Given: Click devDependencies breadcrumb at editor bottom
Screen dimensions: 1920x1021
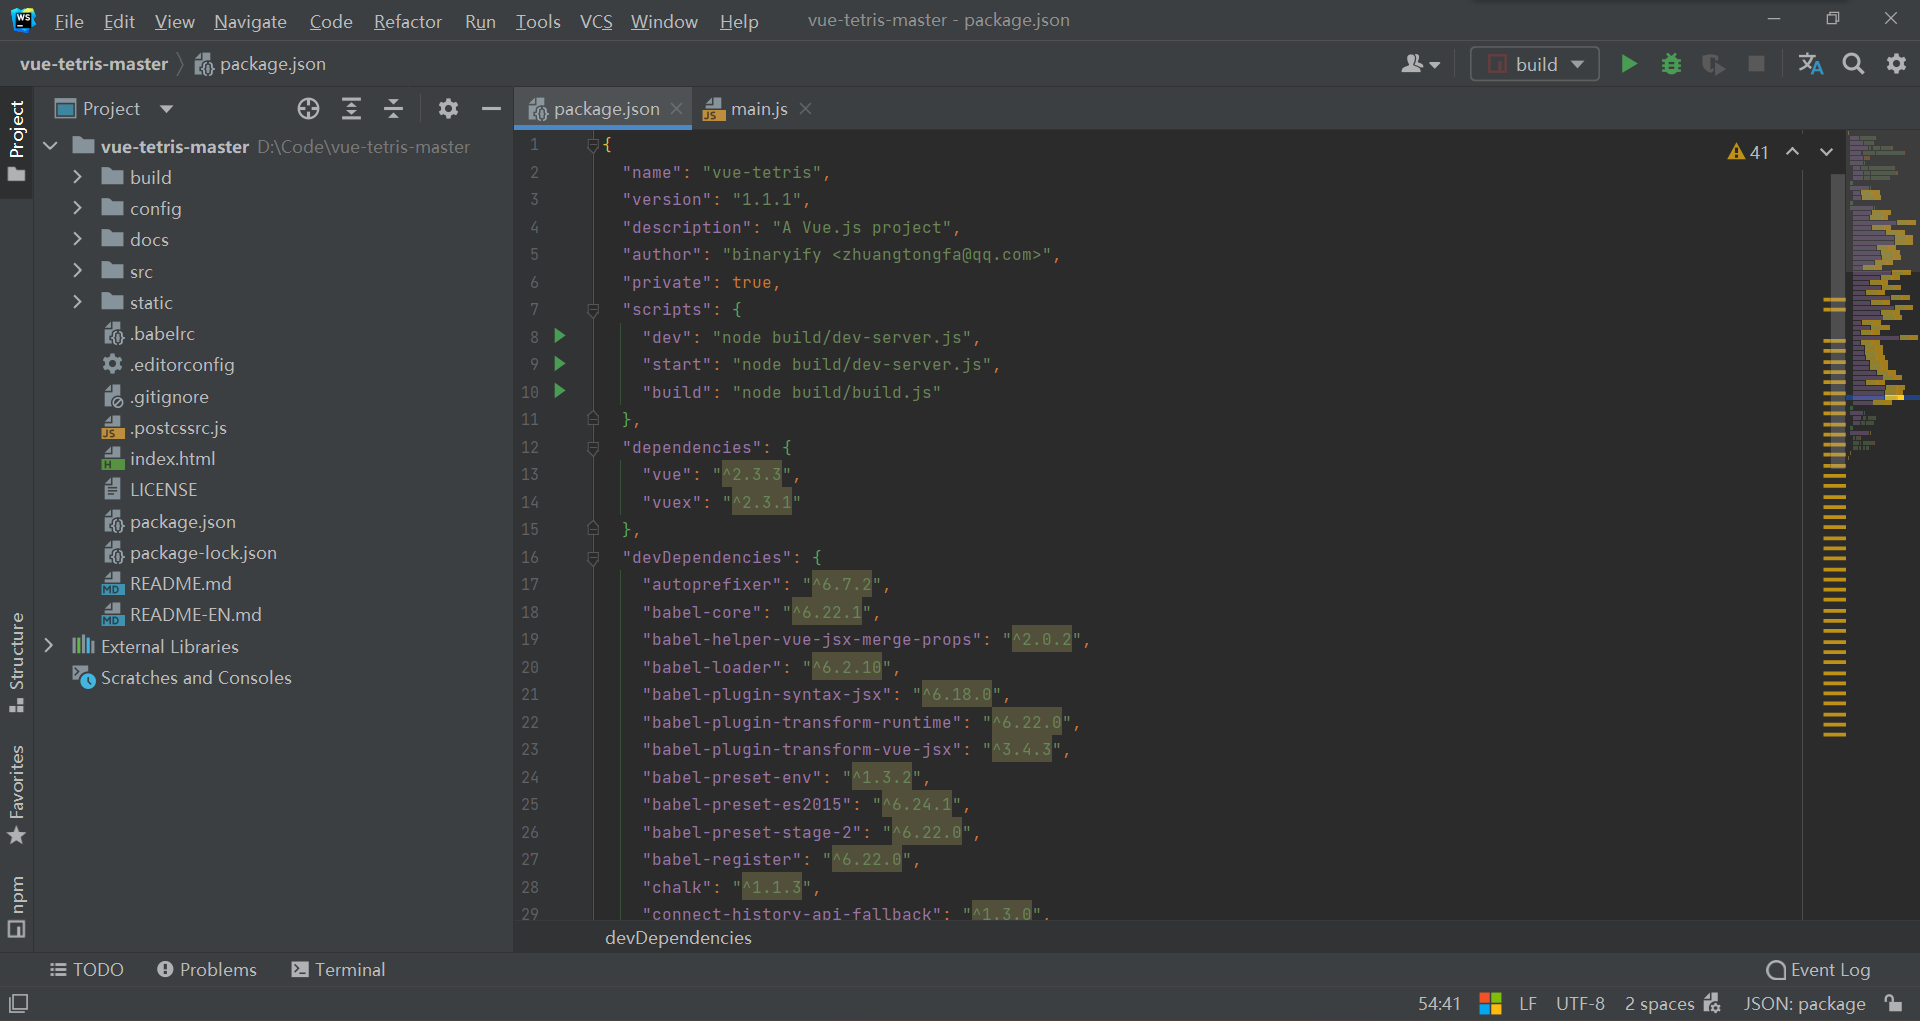Looking at the screenshot, I should pos(678,937).
